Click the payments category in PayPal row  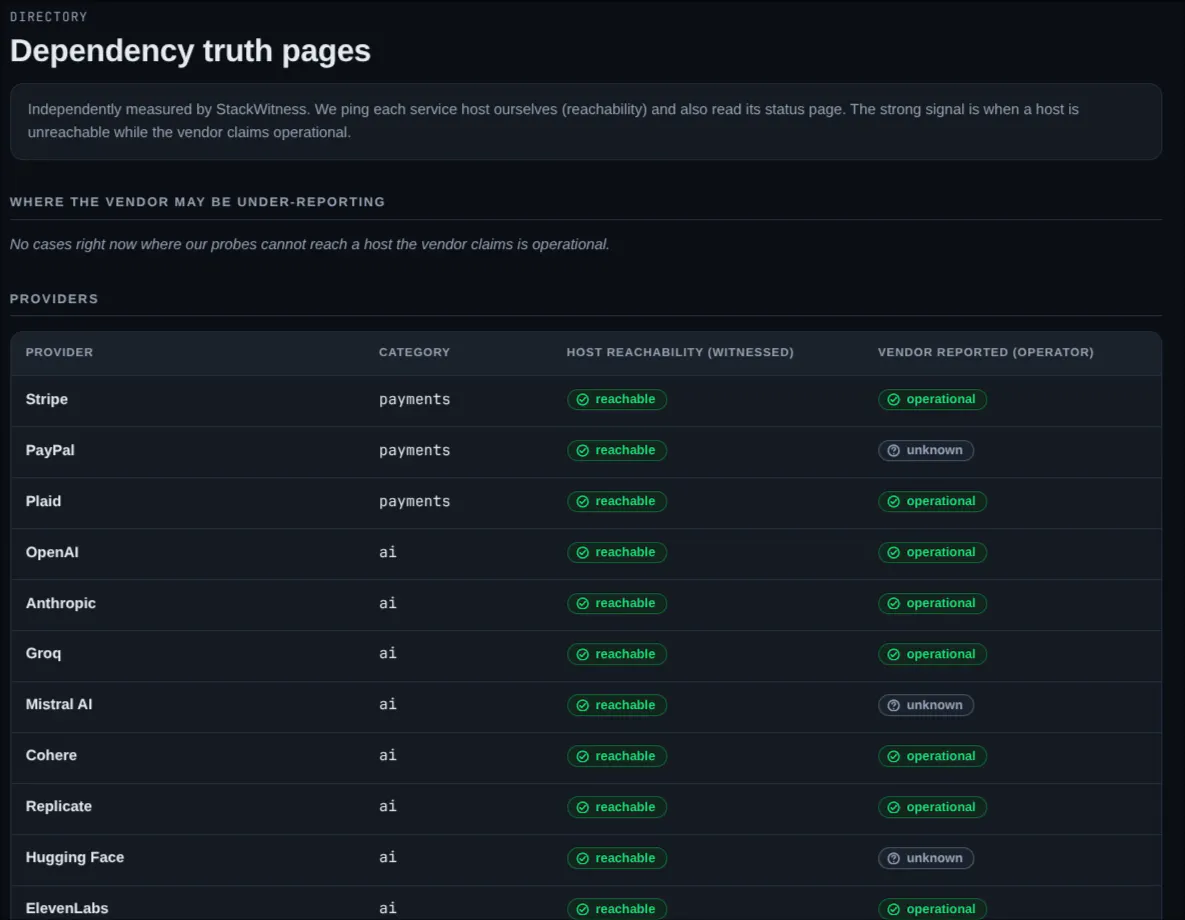pyautogui.click(x=414, y=451)
